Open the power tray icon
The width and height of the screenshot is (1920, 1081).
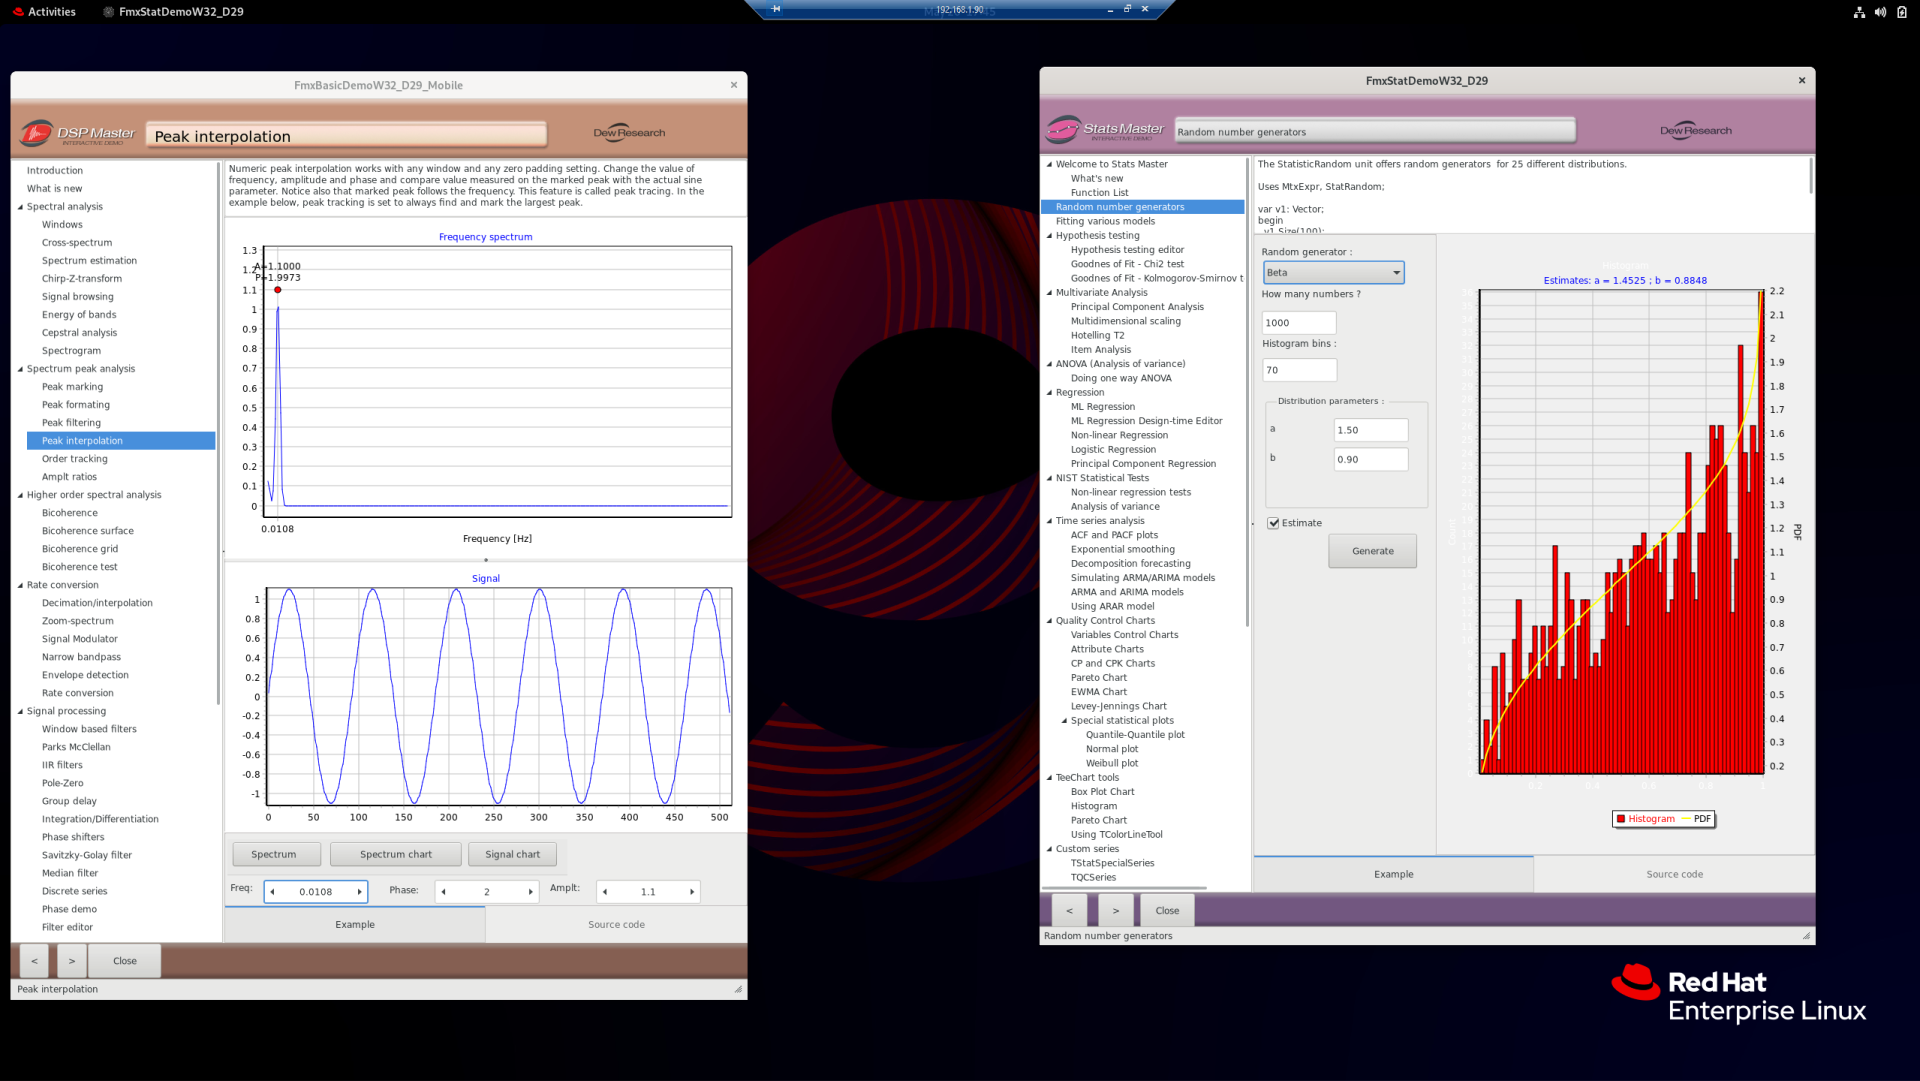tap(1901, 12)
